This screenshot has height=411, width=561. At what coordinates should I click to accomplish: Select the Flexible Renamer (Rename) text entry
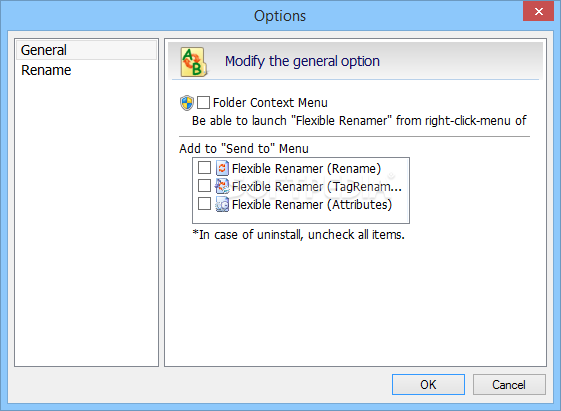[x=306, y=168]
